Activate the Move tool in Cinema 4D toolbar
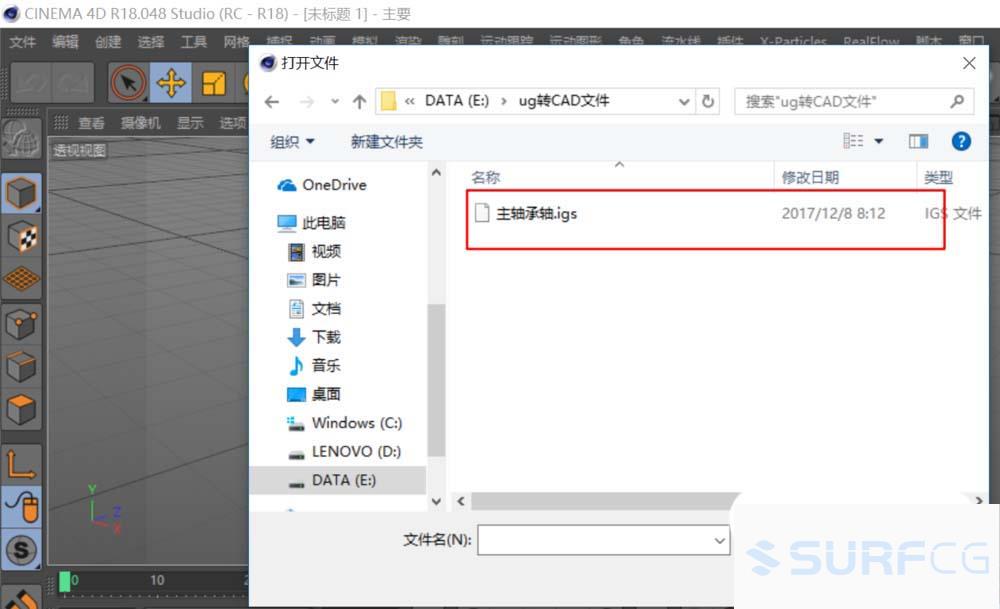Image resolution: width=1000 pixels, height=609 pixels. click(x=171, y=83)
